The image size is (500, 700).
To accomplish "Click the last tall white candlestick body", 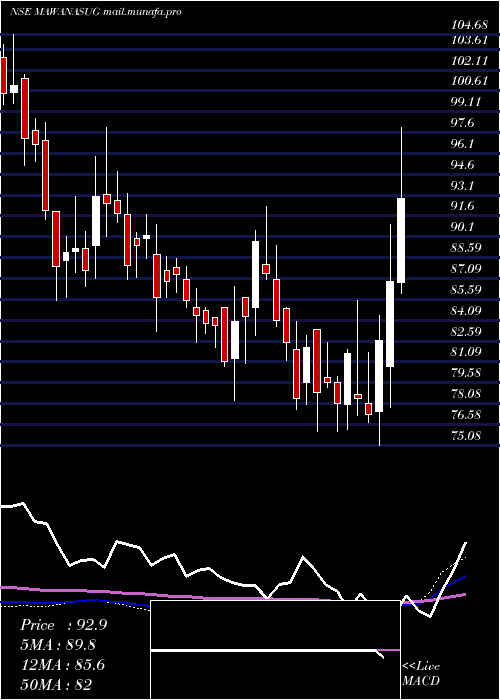I will [x=401, y=240].
